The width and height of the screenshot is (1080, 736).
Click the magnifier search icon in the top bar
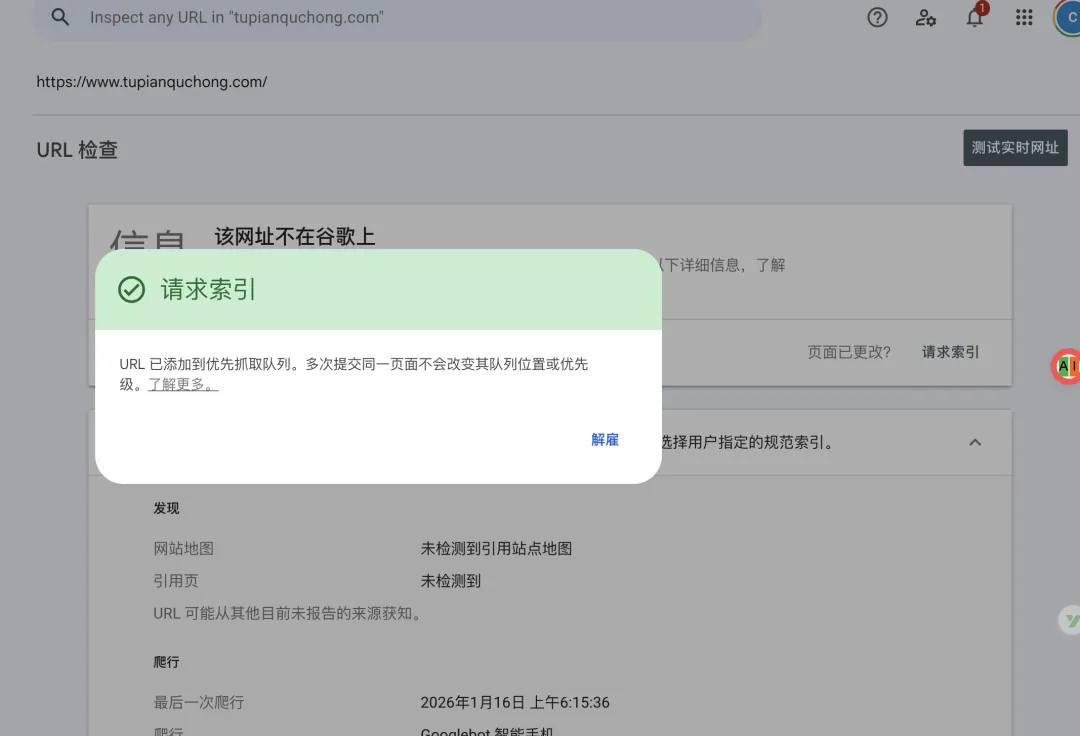tap(61, 17)
